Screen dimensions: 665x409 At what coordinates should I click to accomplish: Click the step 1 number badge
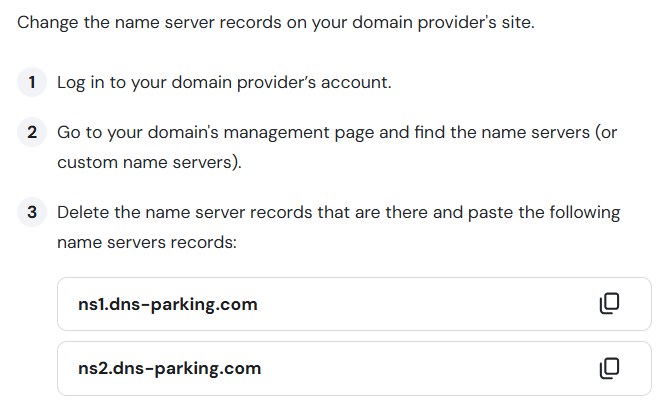pyautogui.click(x=33, y=82)
